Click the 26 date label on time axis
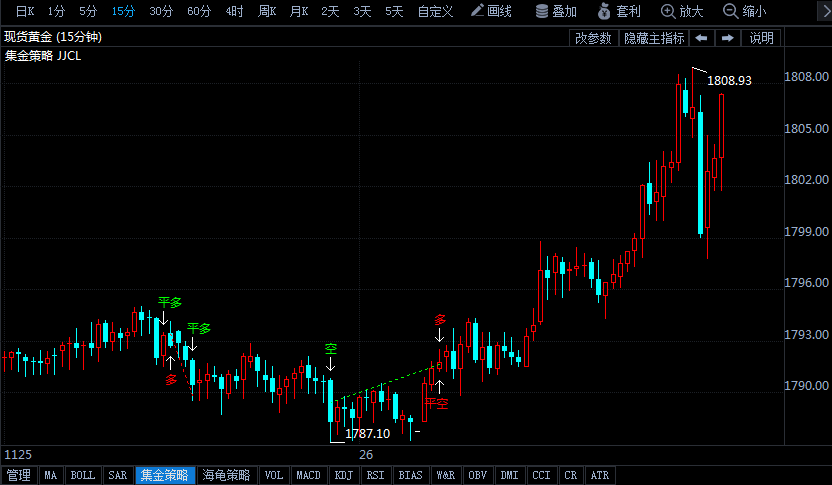Screen dimensions: 832x485 coord(366,455)
